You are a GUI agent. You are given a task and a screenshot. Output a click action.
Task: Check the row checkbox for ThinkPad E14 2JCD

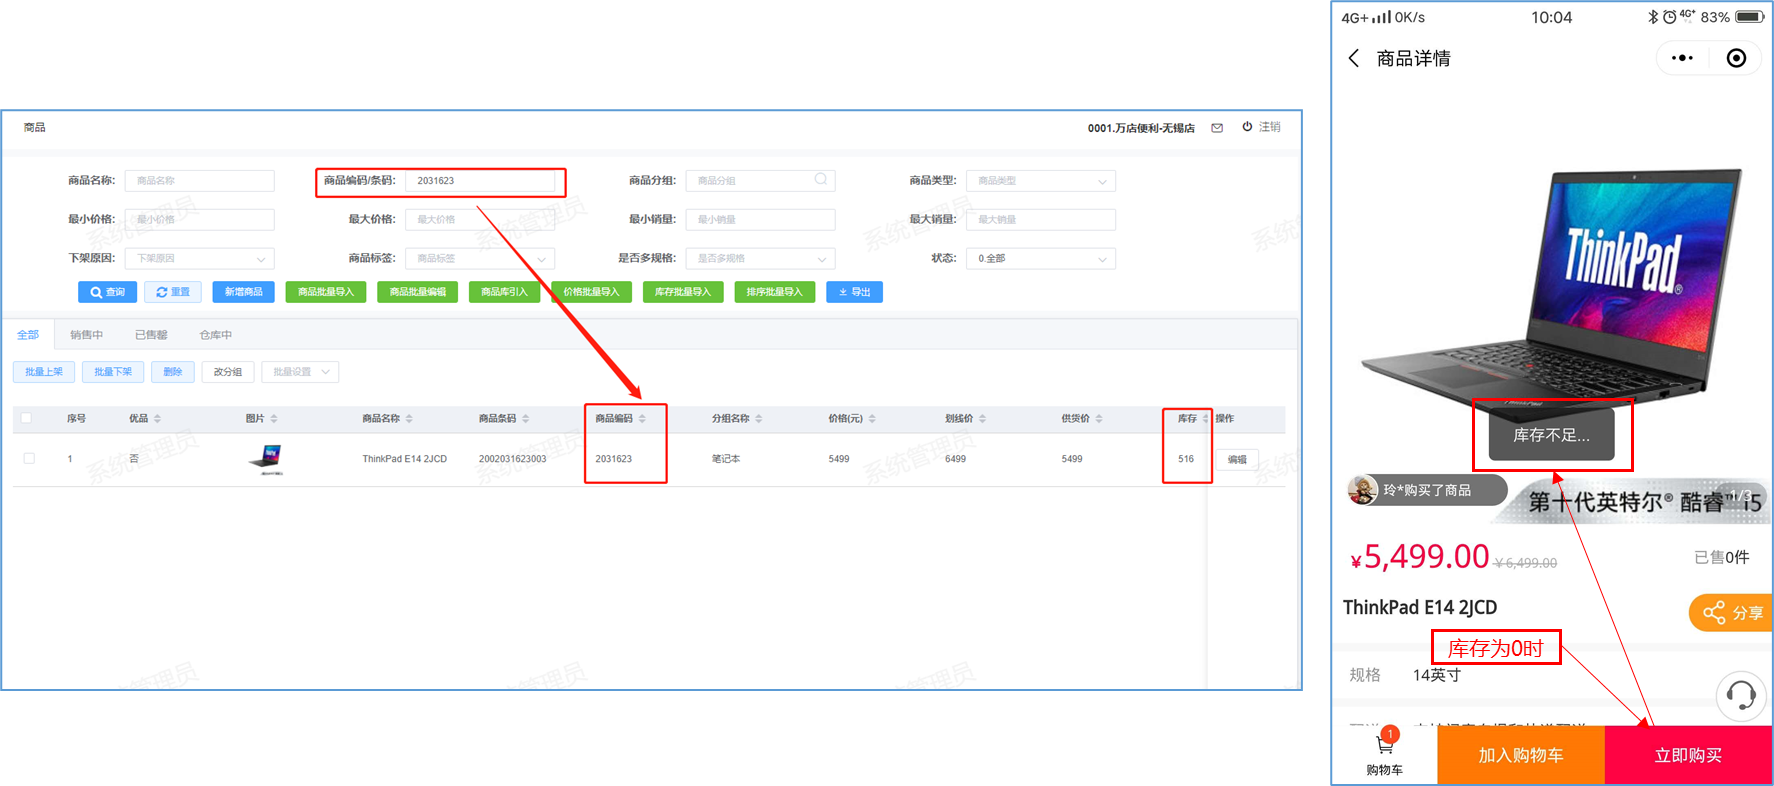[x=29, y=459]
